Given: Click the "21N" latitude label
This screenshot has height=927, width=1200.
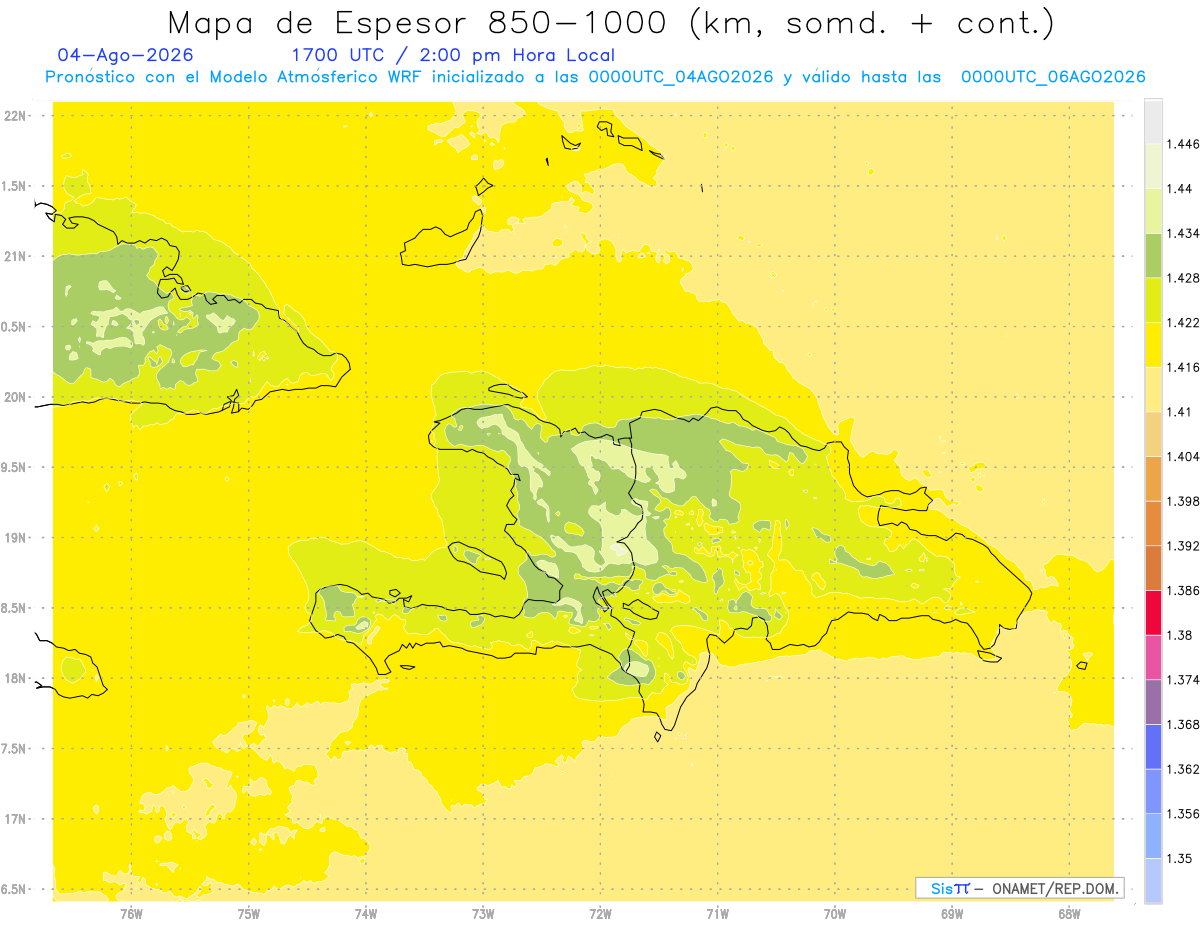Looking at the screenshot, I should click(x=15, y=257).
